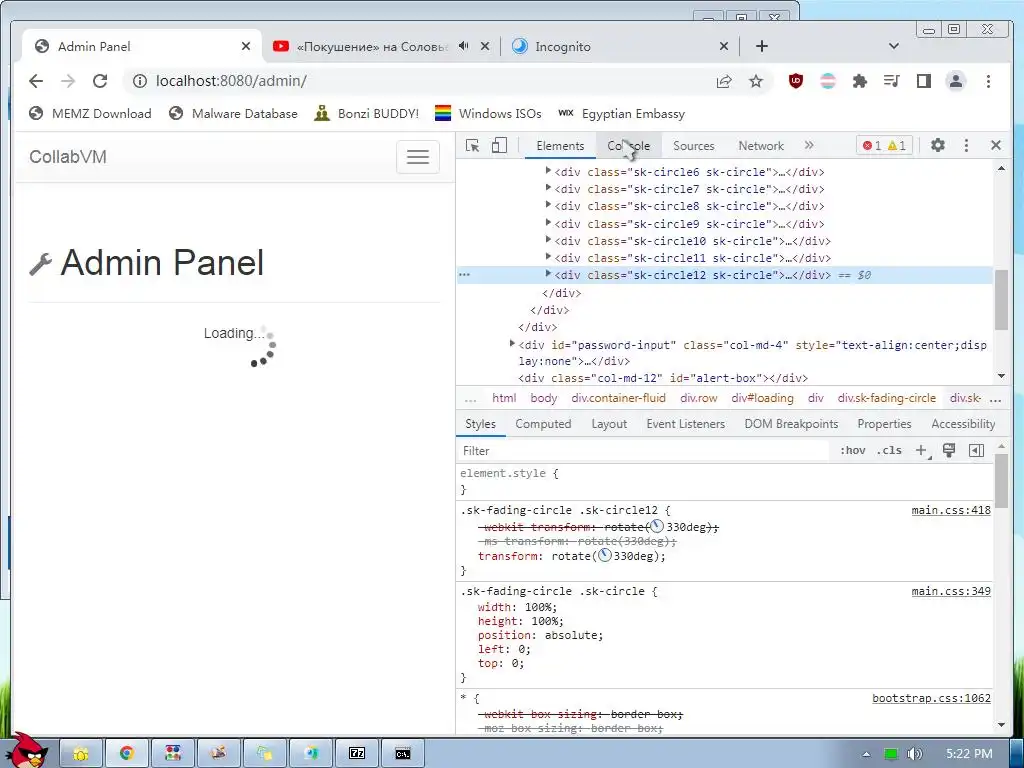
Task: Open the DOM Breakpoints subtab
Action: point(791,424)
